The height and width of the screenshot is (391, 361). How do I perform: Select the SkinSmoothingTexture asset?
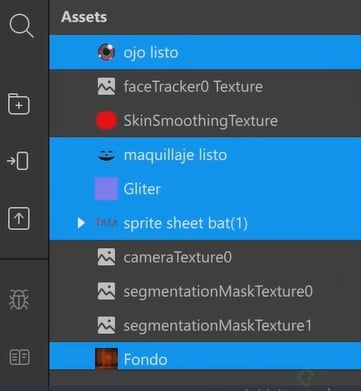205,120
